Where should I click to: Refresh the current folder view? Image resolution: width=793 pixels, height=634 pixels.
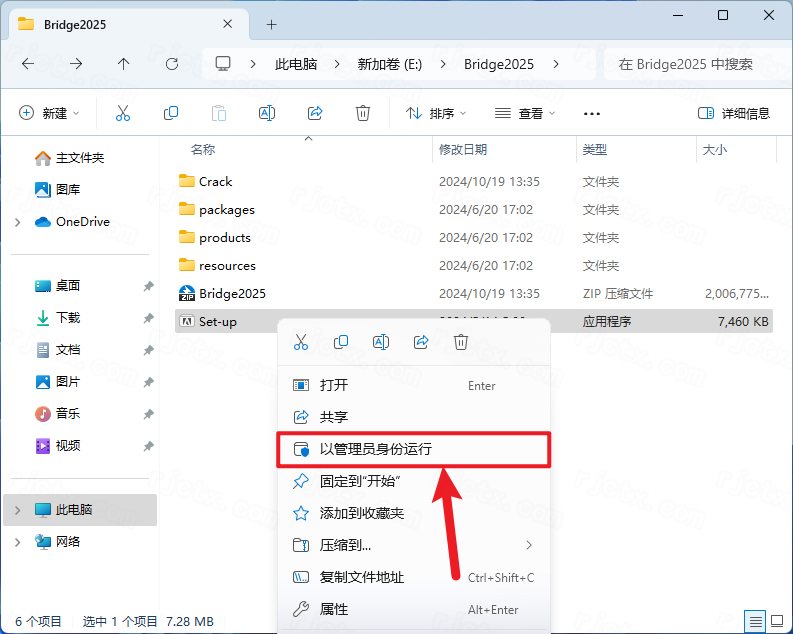pos(172,64)
